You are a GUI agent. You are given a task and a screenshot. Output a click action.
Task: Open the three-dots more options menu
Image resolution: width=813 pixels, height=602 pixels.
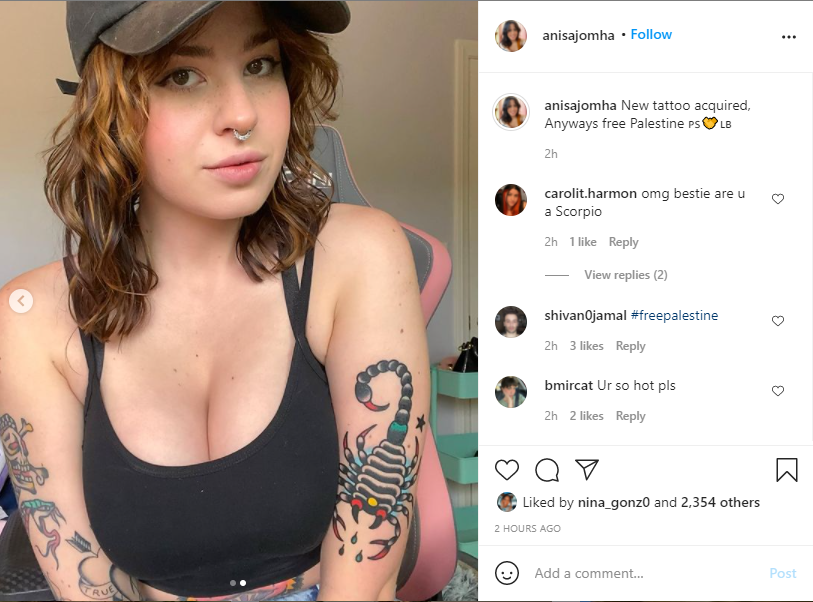pos(789,37)
